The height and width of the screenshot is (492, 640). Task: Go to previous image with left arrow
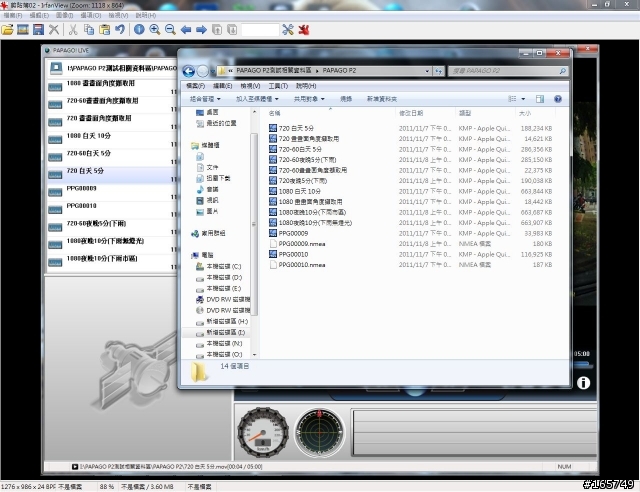click(x=186, y=29)
